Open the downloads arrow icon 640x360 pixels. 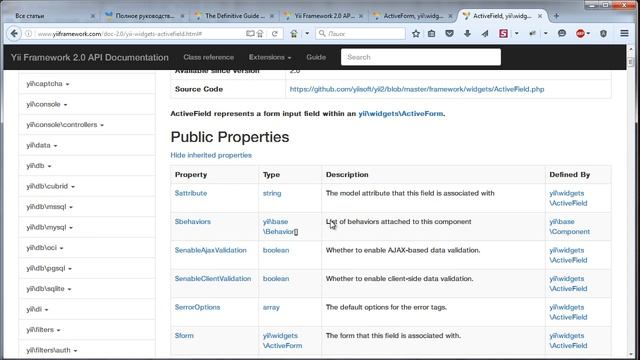pos(467,34)
